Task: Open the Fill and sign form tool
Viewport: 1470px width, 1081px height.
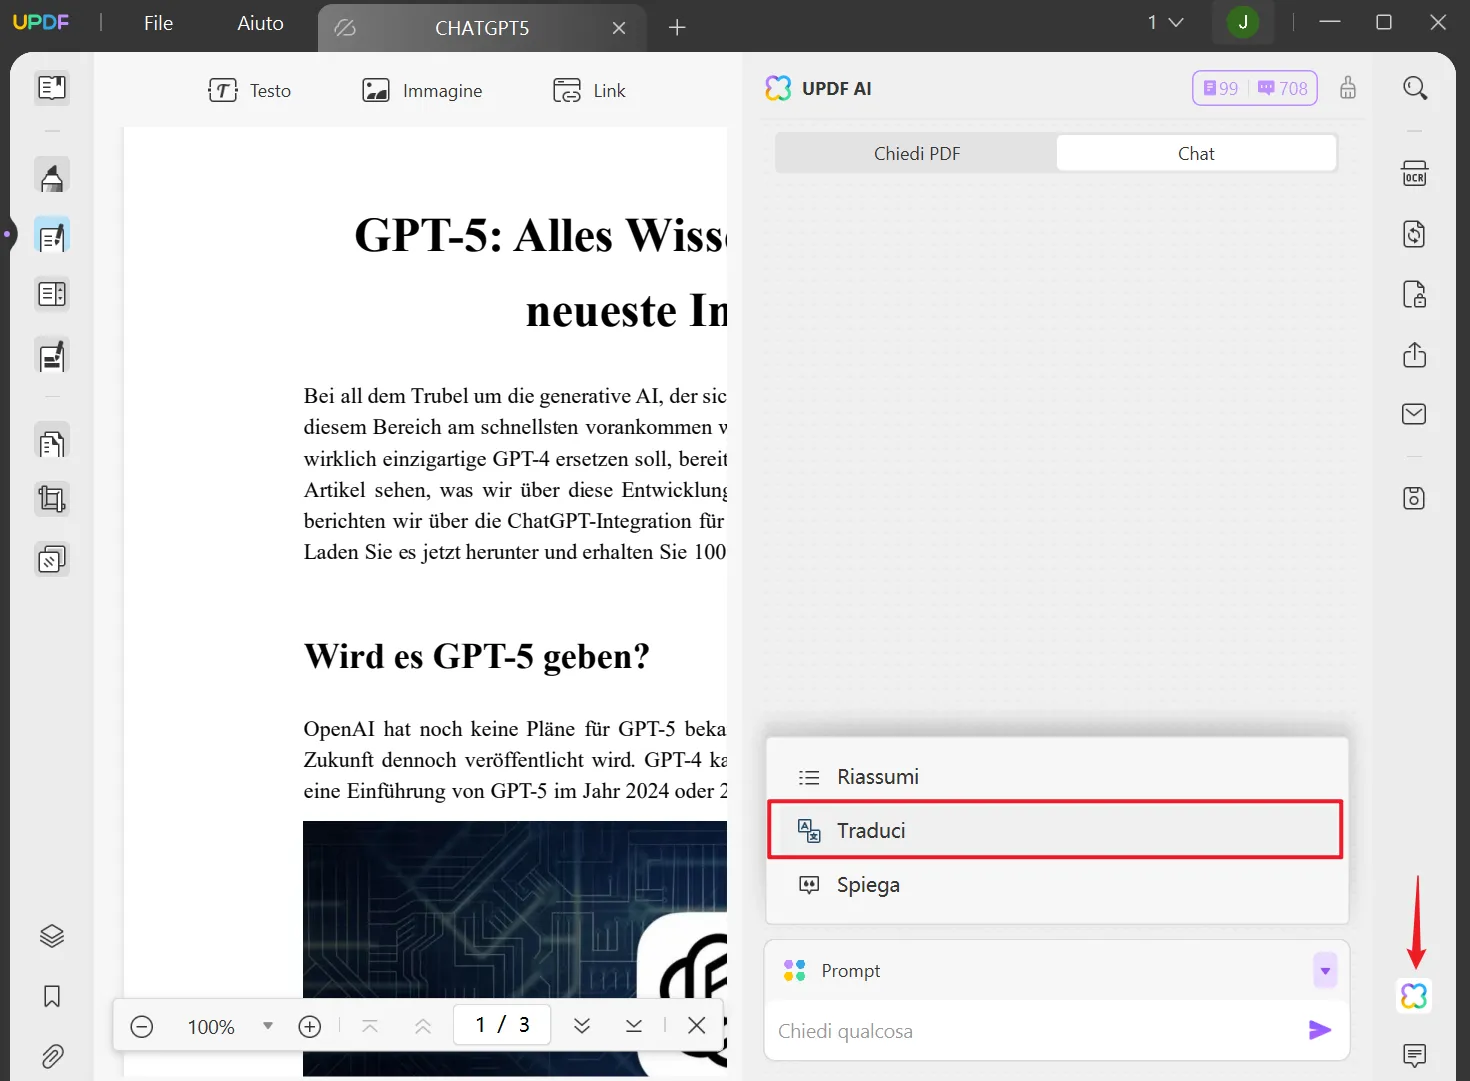Action: pyautogui.click(x=52, y=356)
